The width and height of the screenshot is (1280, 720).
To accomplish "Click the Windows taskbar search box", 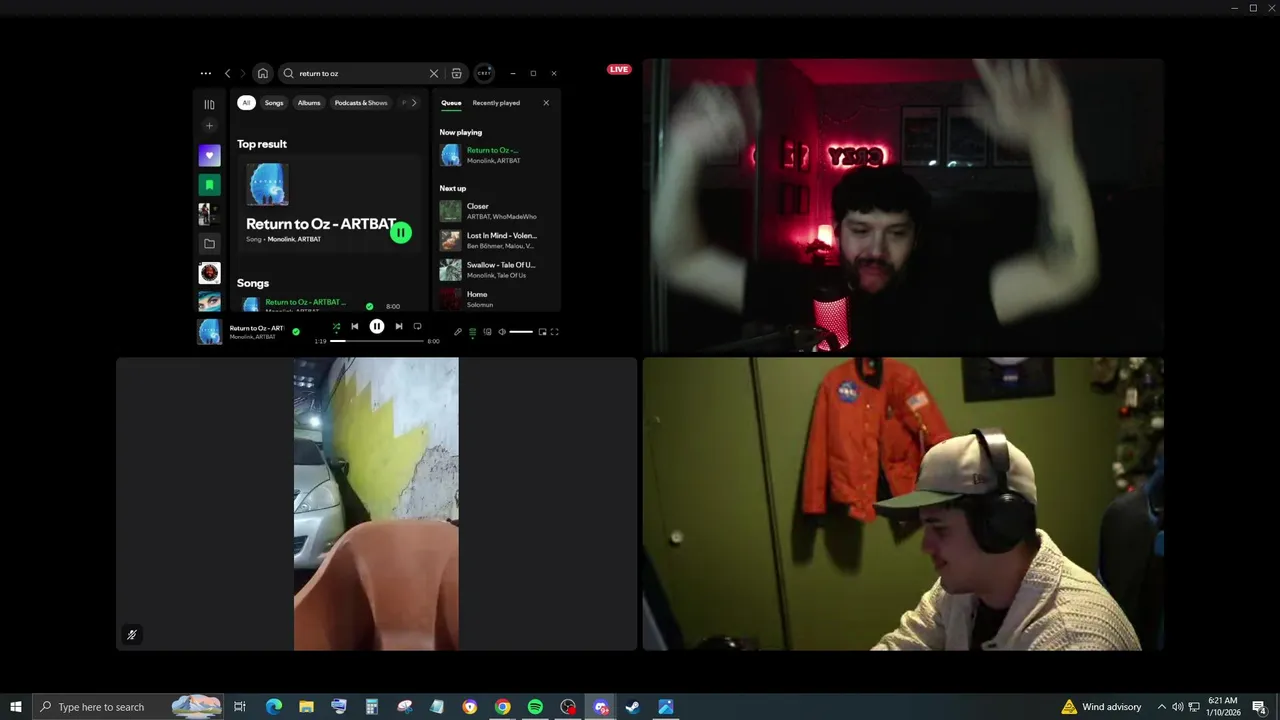I will (130, 707).
